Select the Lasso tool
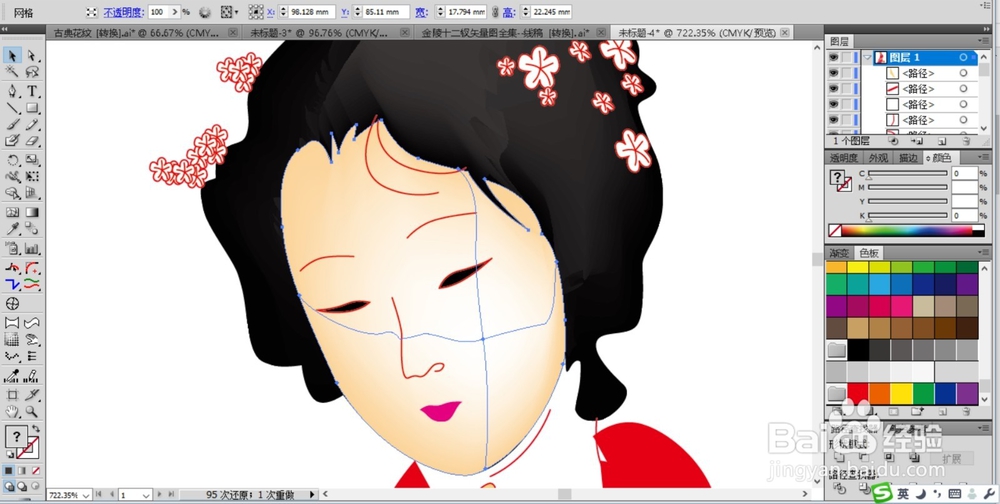 (x=32, y=73)
